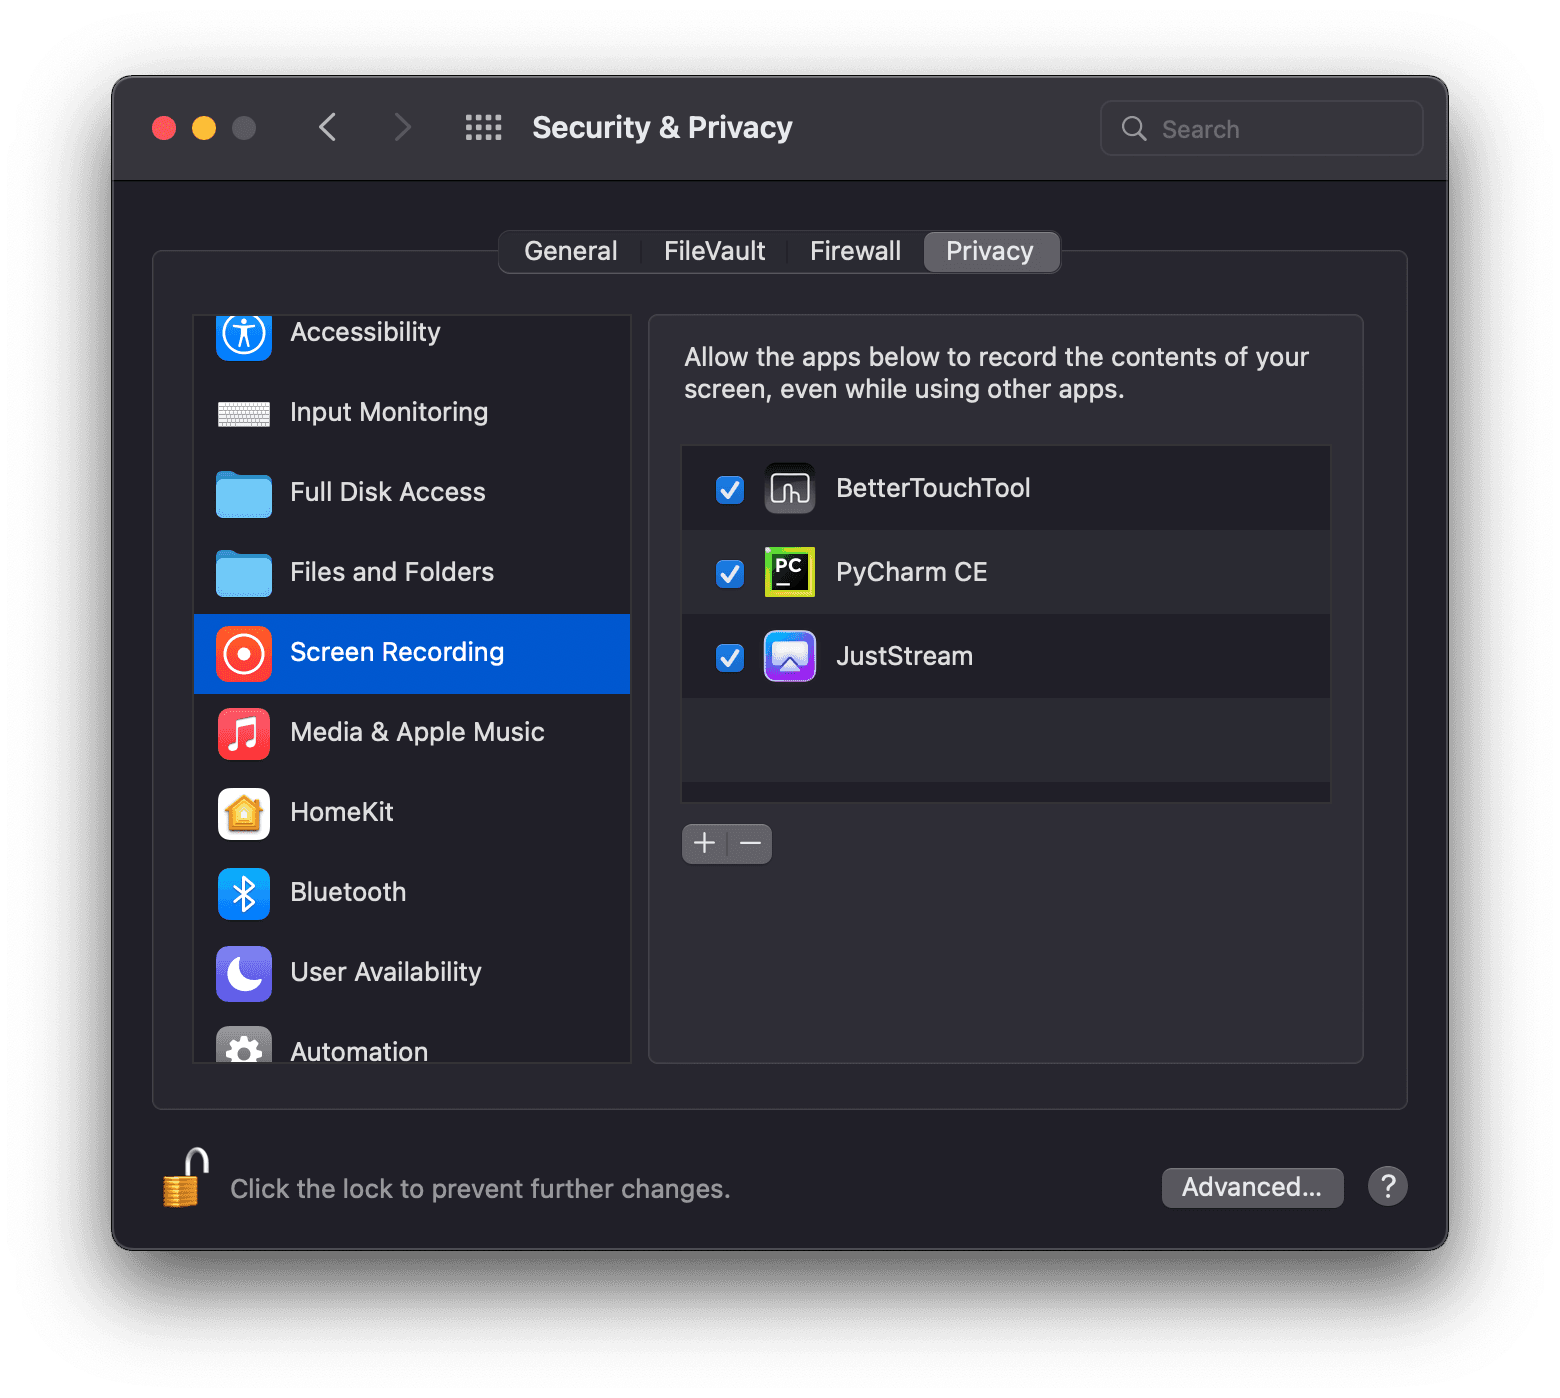The image size is (1560, 1398).
Task: Select the Accessibility label in the list
Action: point(365,332)
